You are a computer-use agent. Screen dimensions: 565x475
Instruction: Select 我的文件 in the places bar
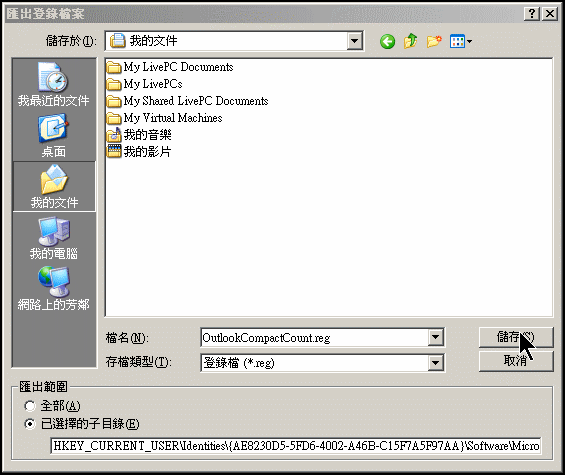(x=54, y=186)
